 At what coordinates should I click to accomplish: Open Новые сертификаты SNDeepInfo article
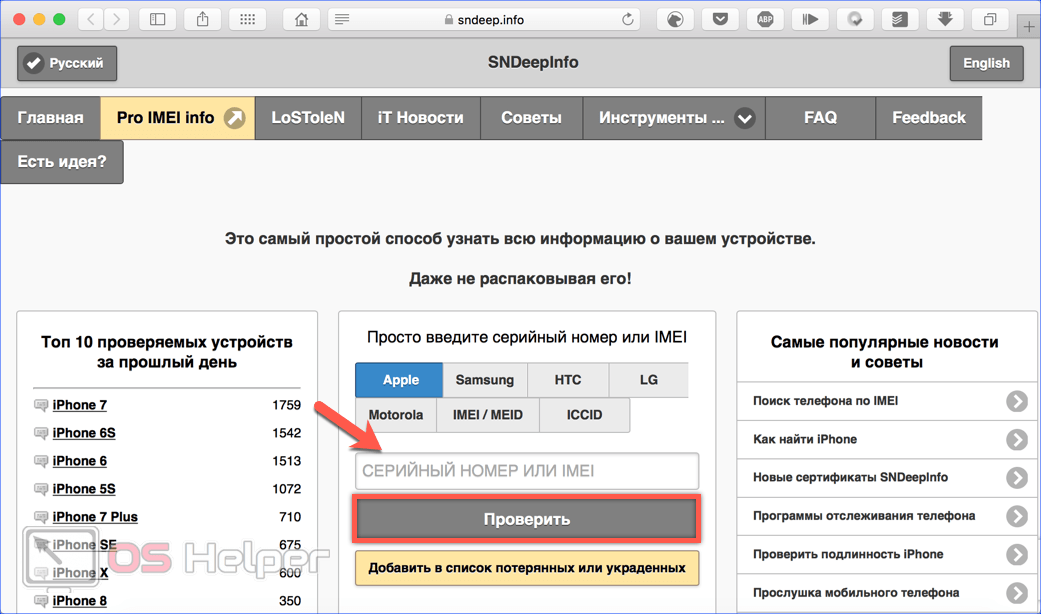(888, 477)
